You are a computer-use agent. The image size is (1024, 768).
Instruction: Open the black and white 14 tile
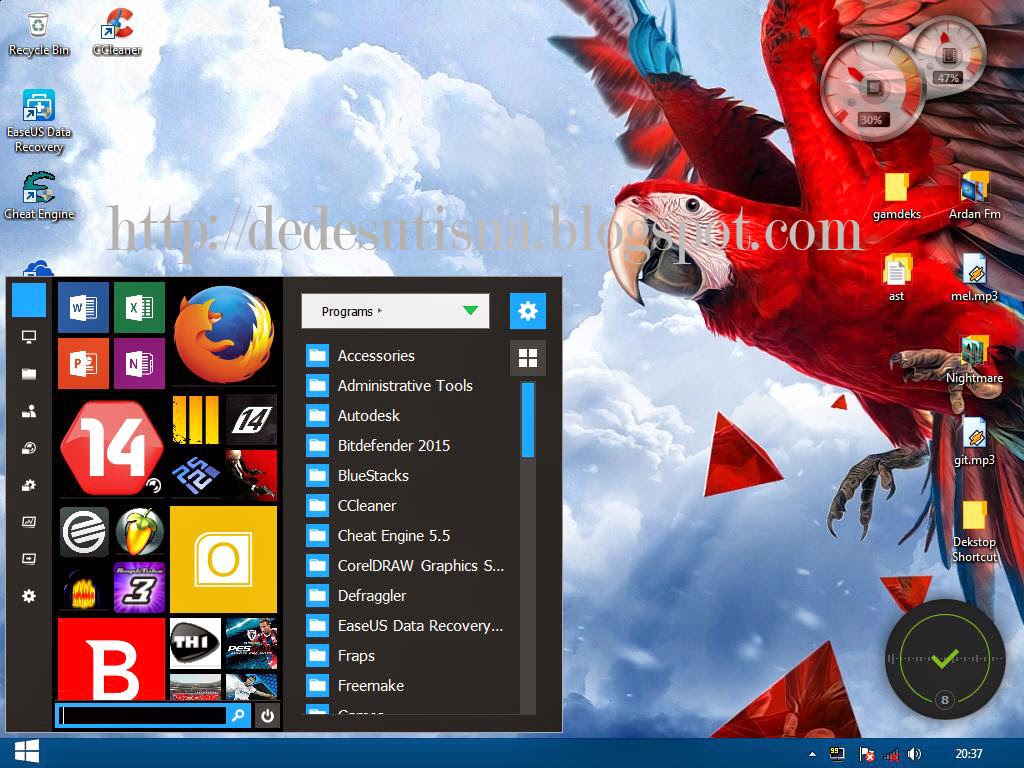pyautogui.click(x=251, y=419)
